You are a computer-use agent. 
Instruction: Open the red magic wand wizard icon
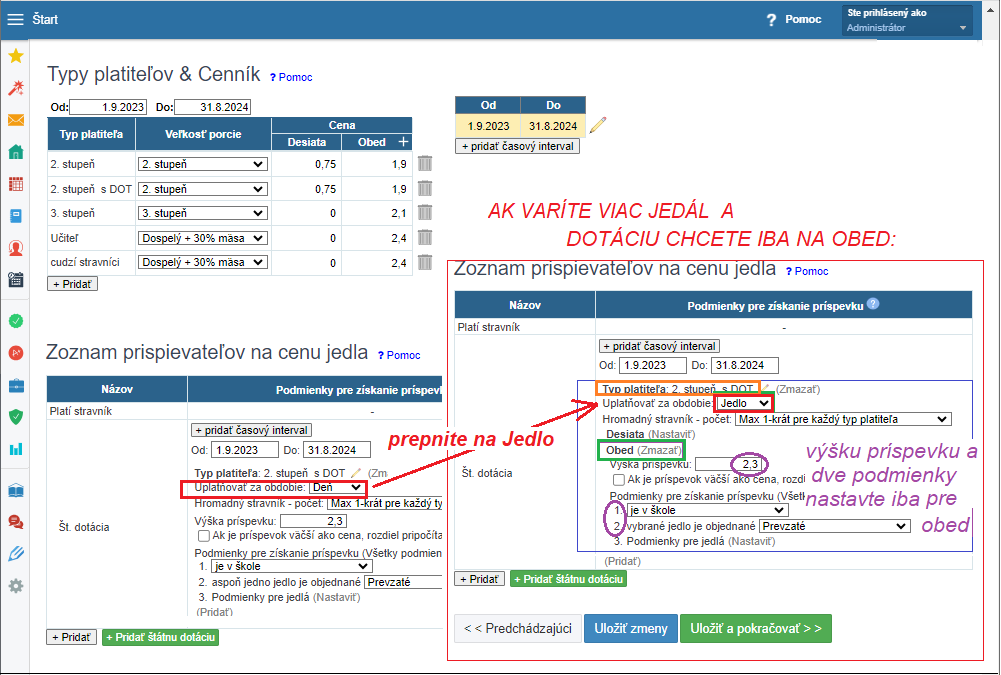click(16, 88)
